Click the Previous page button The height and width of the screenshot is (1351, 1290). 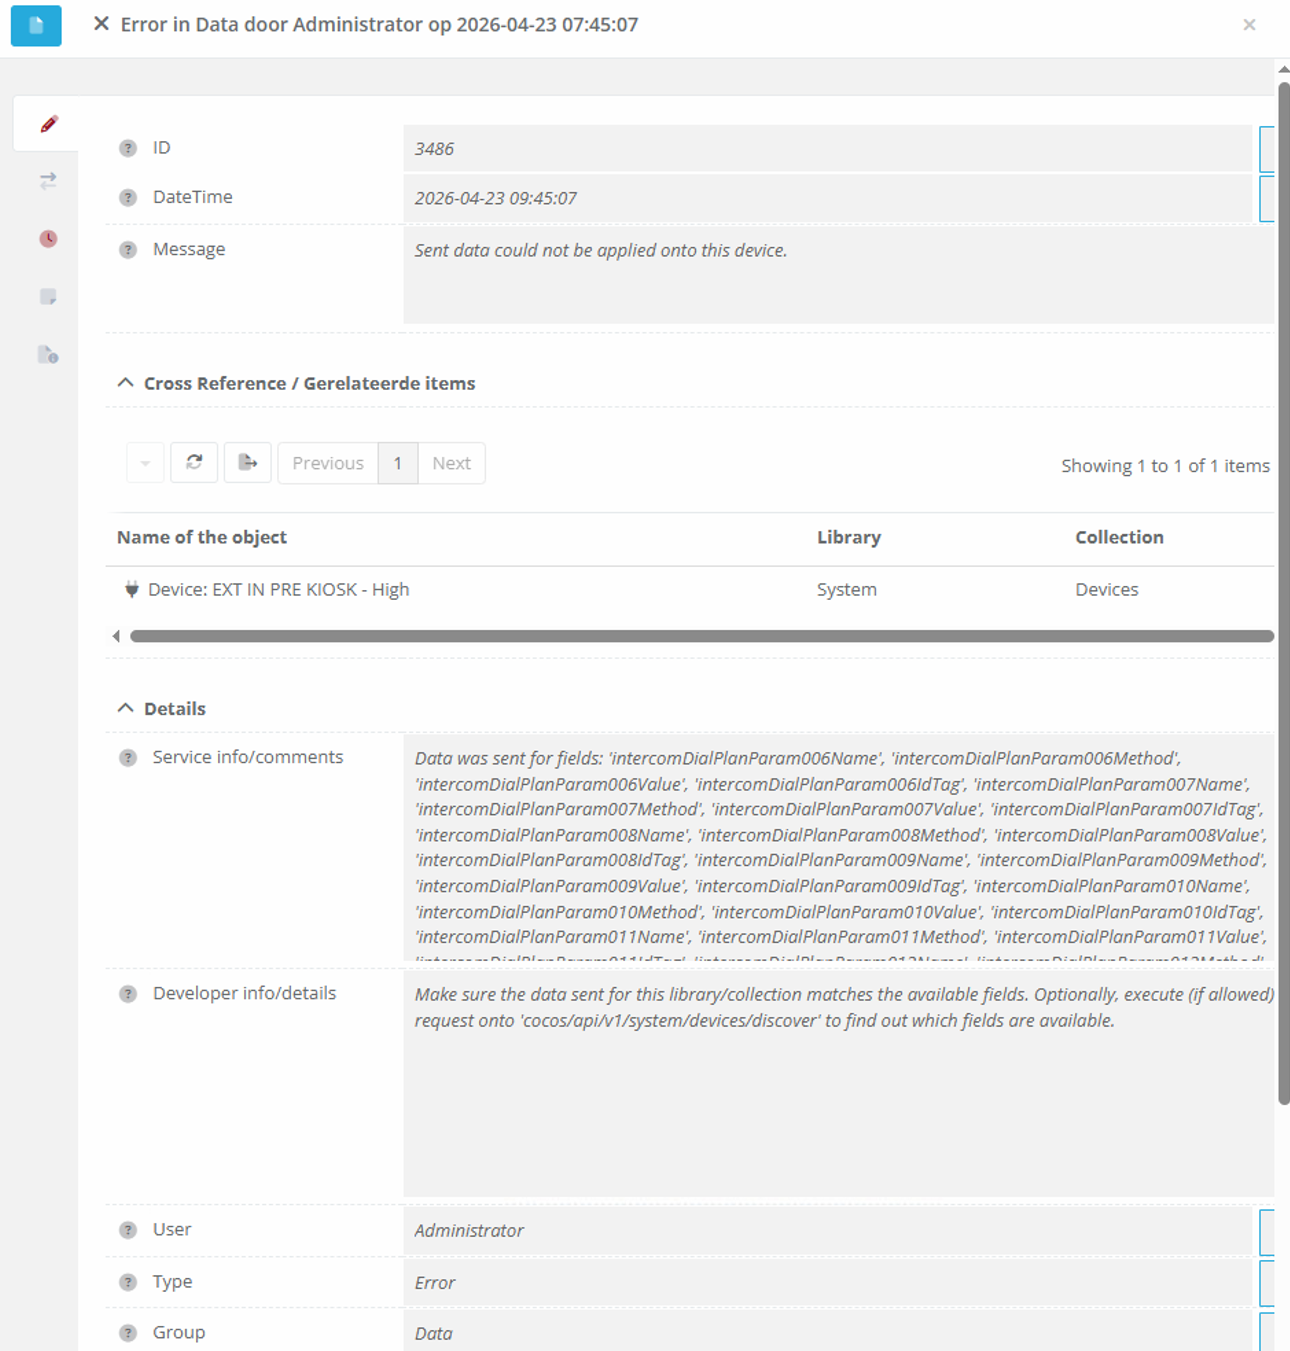tap(327, 463)
